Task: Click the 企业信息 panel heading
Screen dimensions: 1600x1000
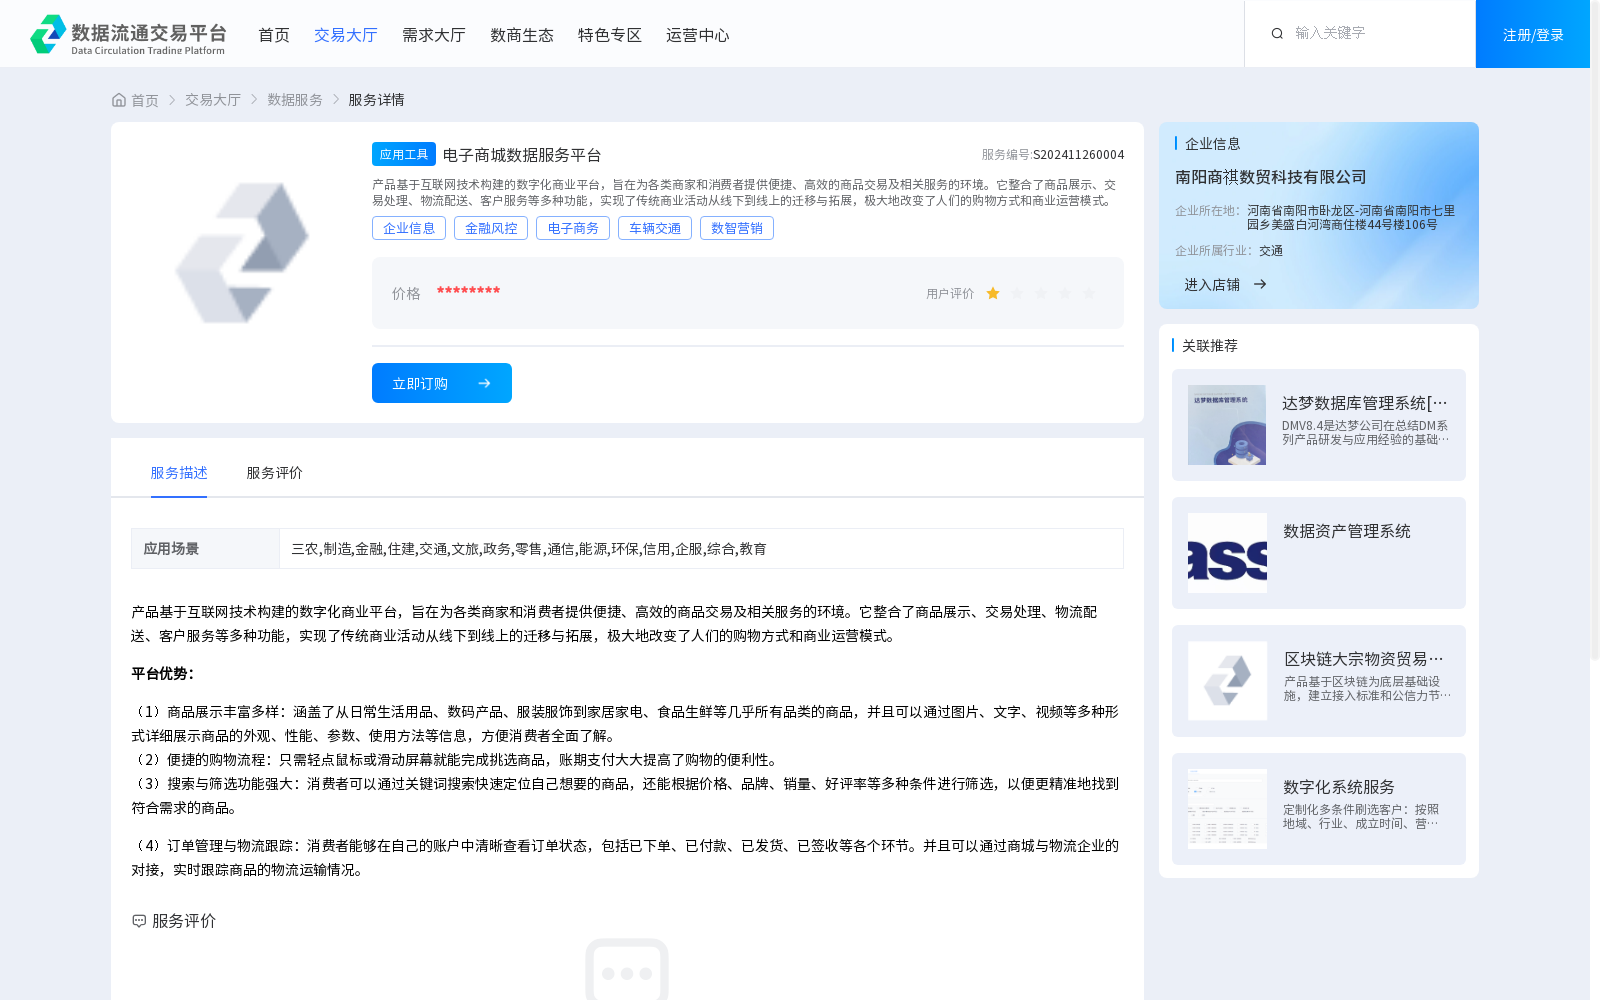Action: [1213, 144]
